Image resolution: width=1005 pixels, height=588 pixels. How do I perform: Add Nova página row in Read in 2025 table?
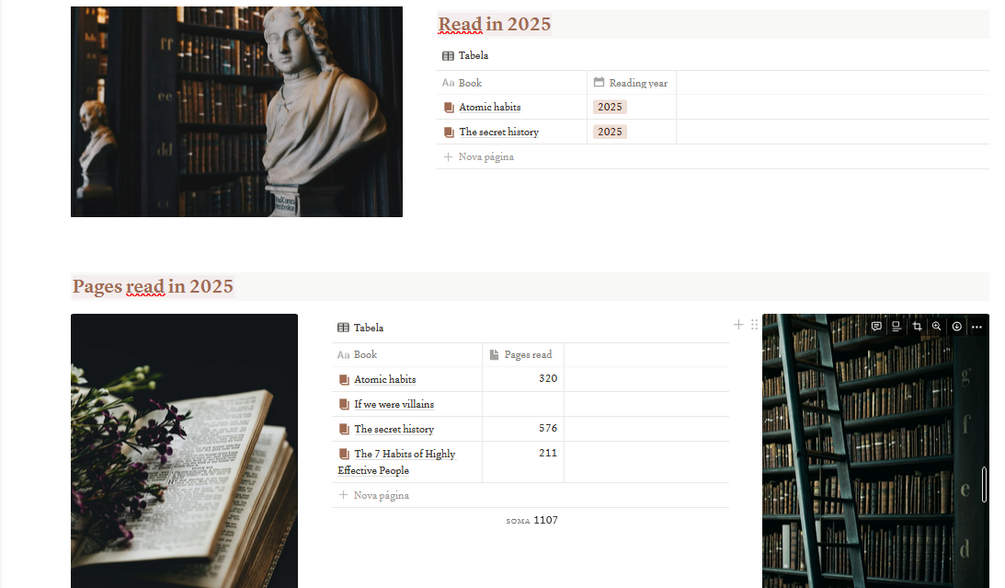click(x=713, y=156)
